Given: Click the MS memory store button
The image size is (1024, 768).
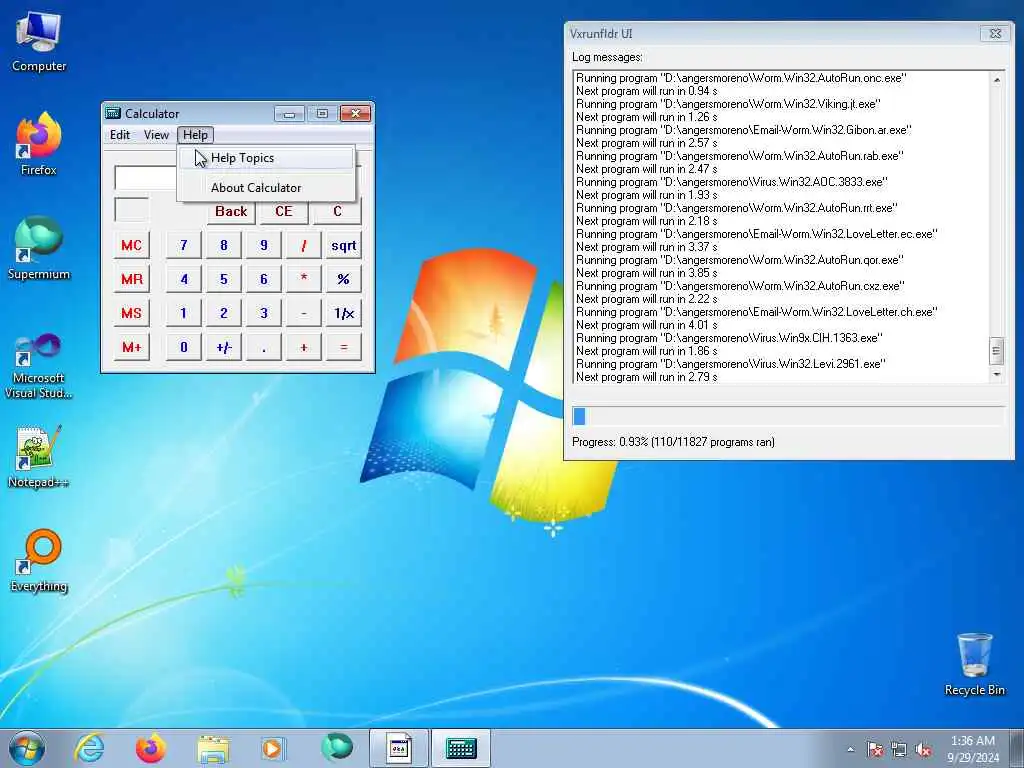Looking at the screenshot, I should pos(131,313).
